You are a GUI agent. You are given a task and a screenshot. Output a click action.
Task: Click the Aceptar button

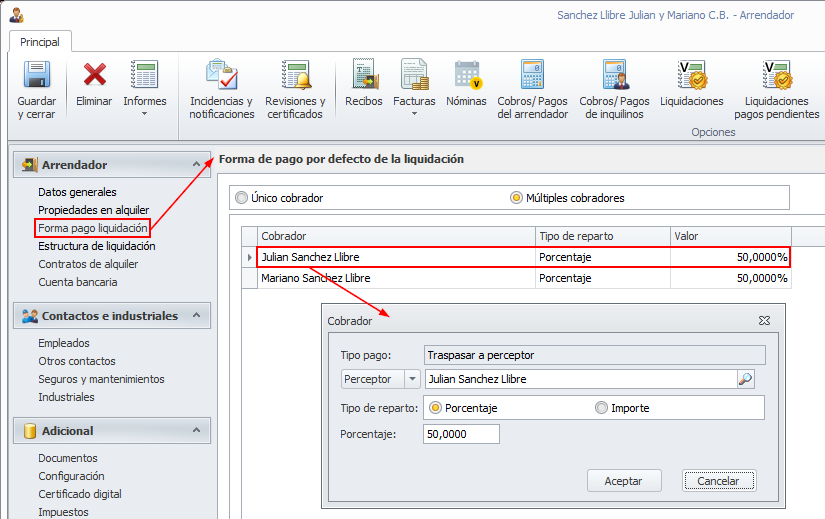pos(624,481)
